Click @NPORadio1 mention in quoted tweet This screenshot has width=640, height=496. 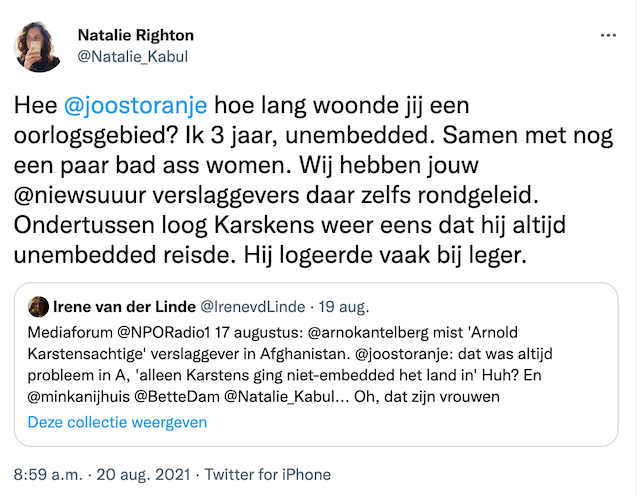click(x=164, y=333)
